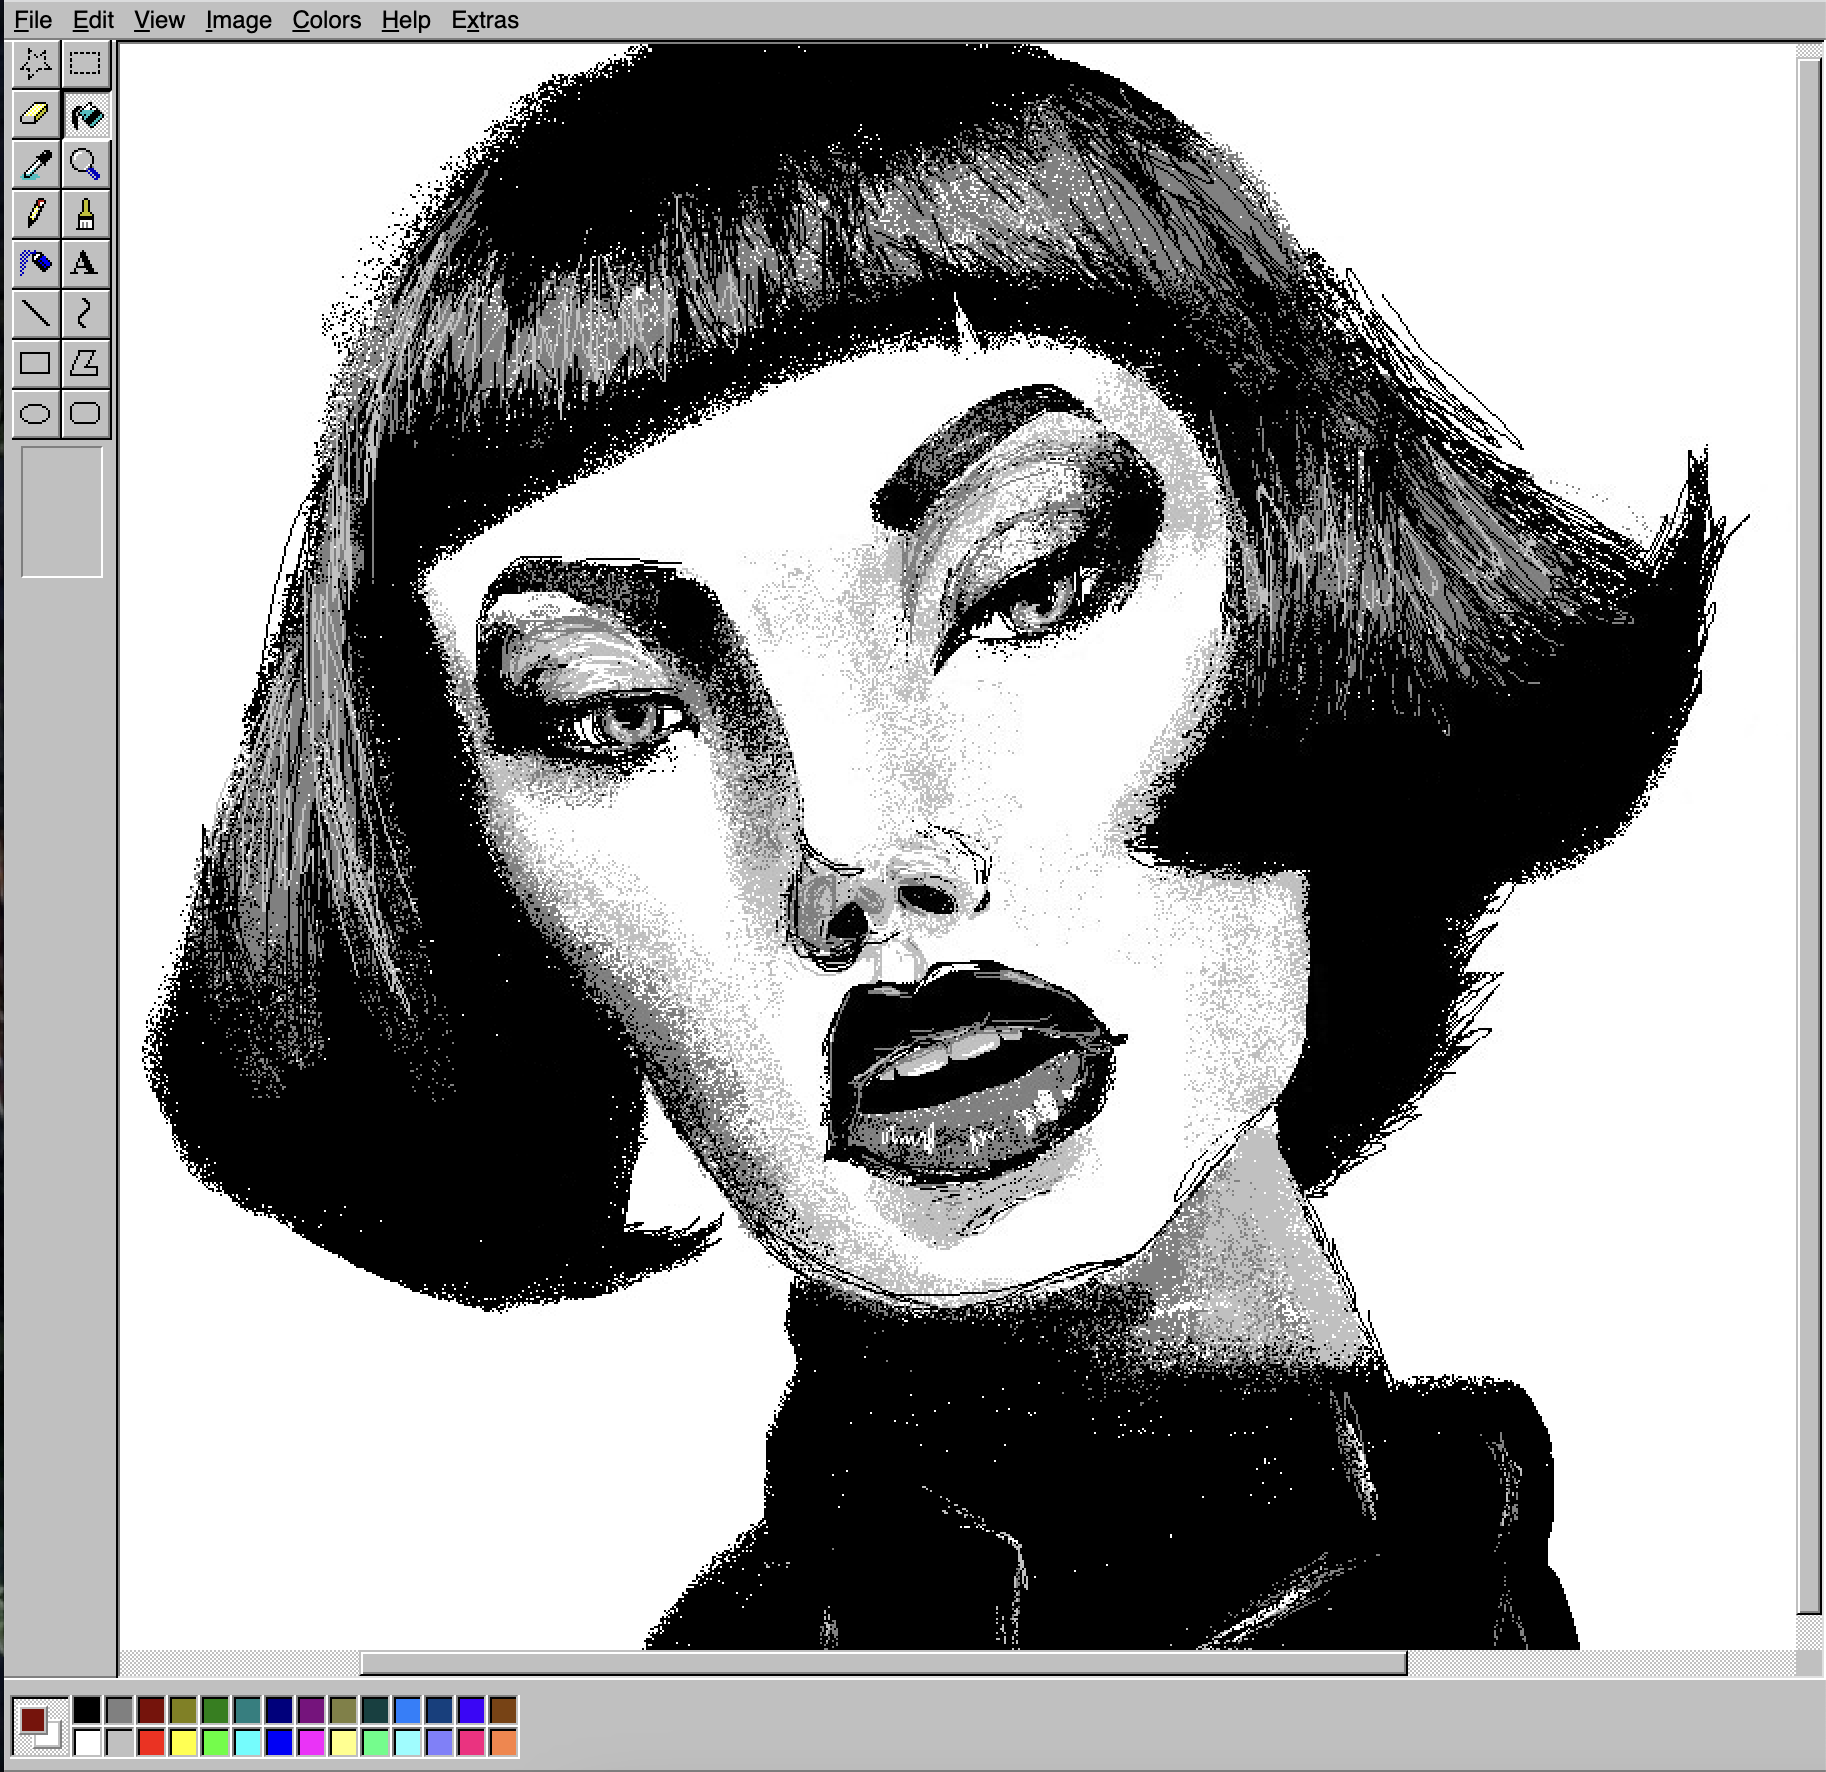1826x1772 pixels.
Task: Open the File menu
Action: pos(33,20)
